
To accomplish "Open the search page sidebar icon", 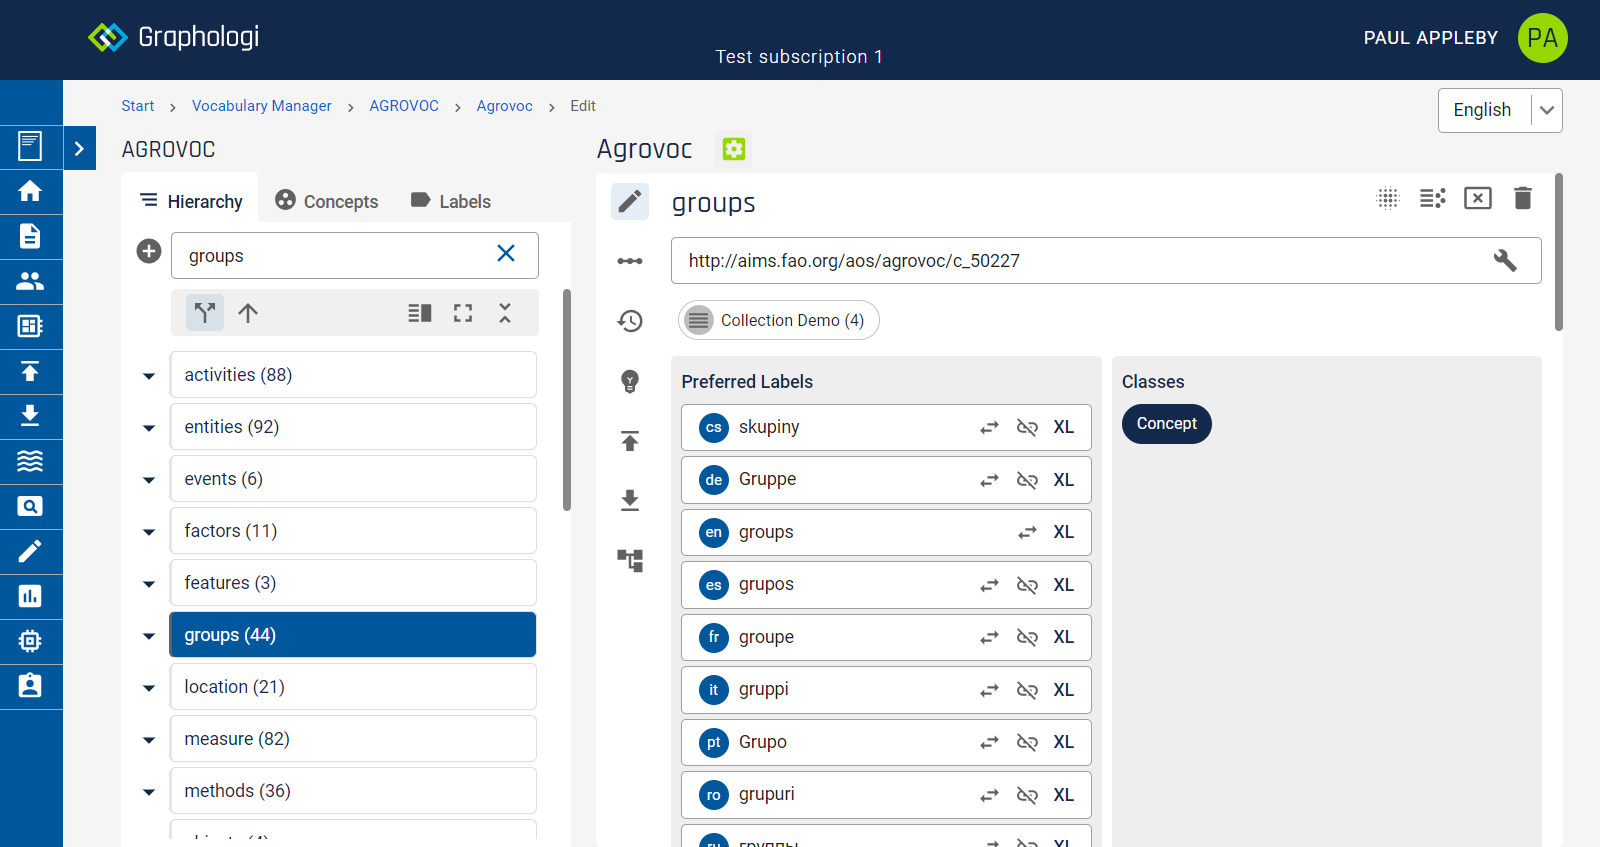I will tap(30, 506).
